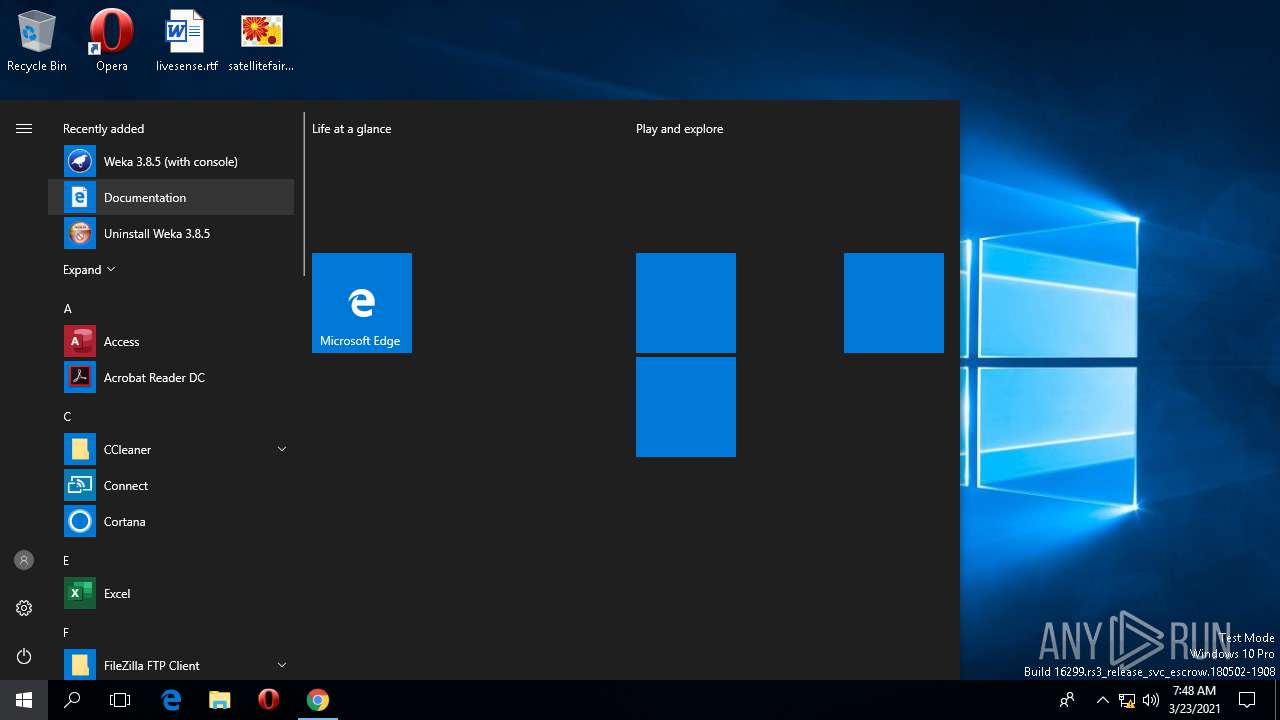Click the Windows Start button
This screenshot has height=720, width=1280.
click(24, 700)
